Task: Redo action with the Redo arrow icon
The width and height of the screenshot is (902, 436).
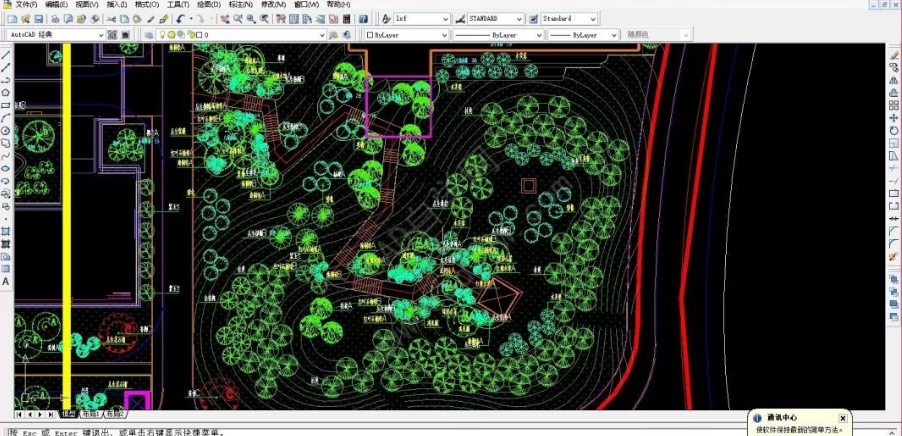Action: tap(200, 19)
